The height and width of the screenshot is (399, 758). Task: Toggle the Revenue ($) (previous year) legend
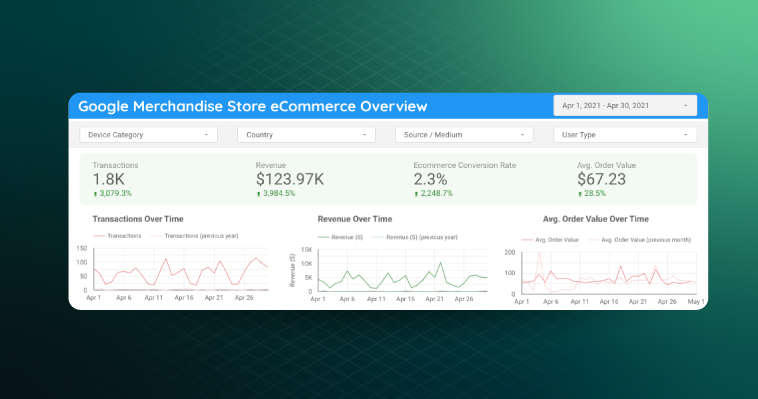coord(415,237)
